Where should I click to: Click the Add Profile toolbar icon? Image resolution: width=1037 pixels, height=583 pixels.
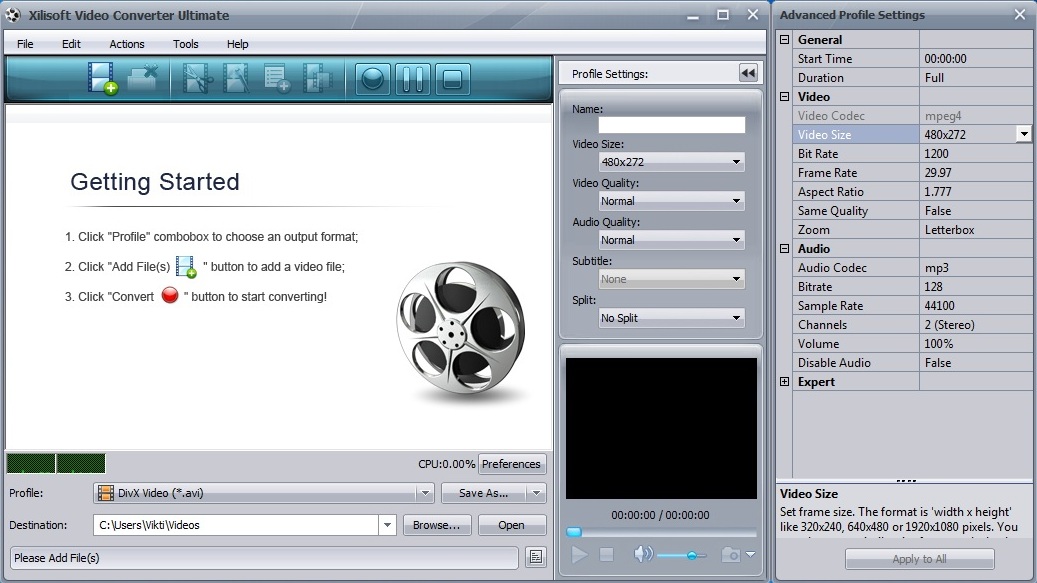pos(276,79)
